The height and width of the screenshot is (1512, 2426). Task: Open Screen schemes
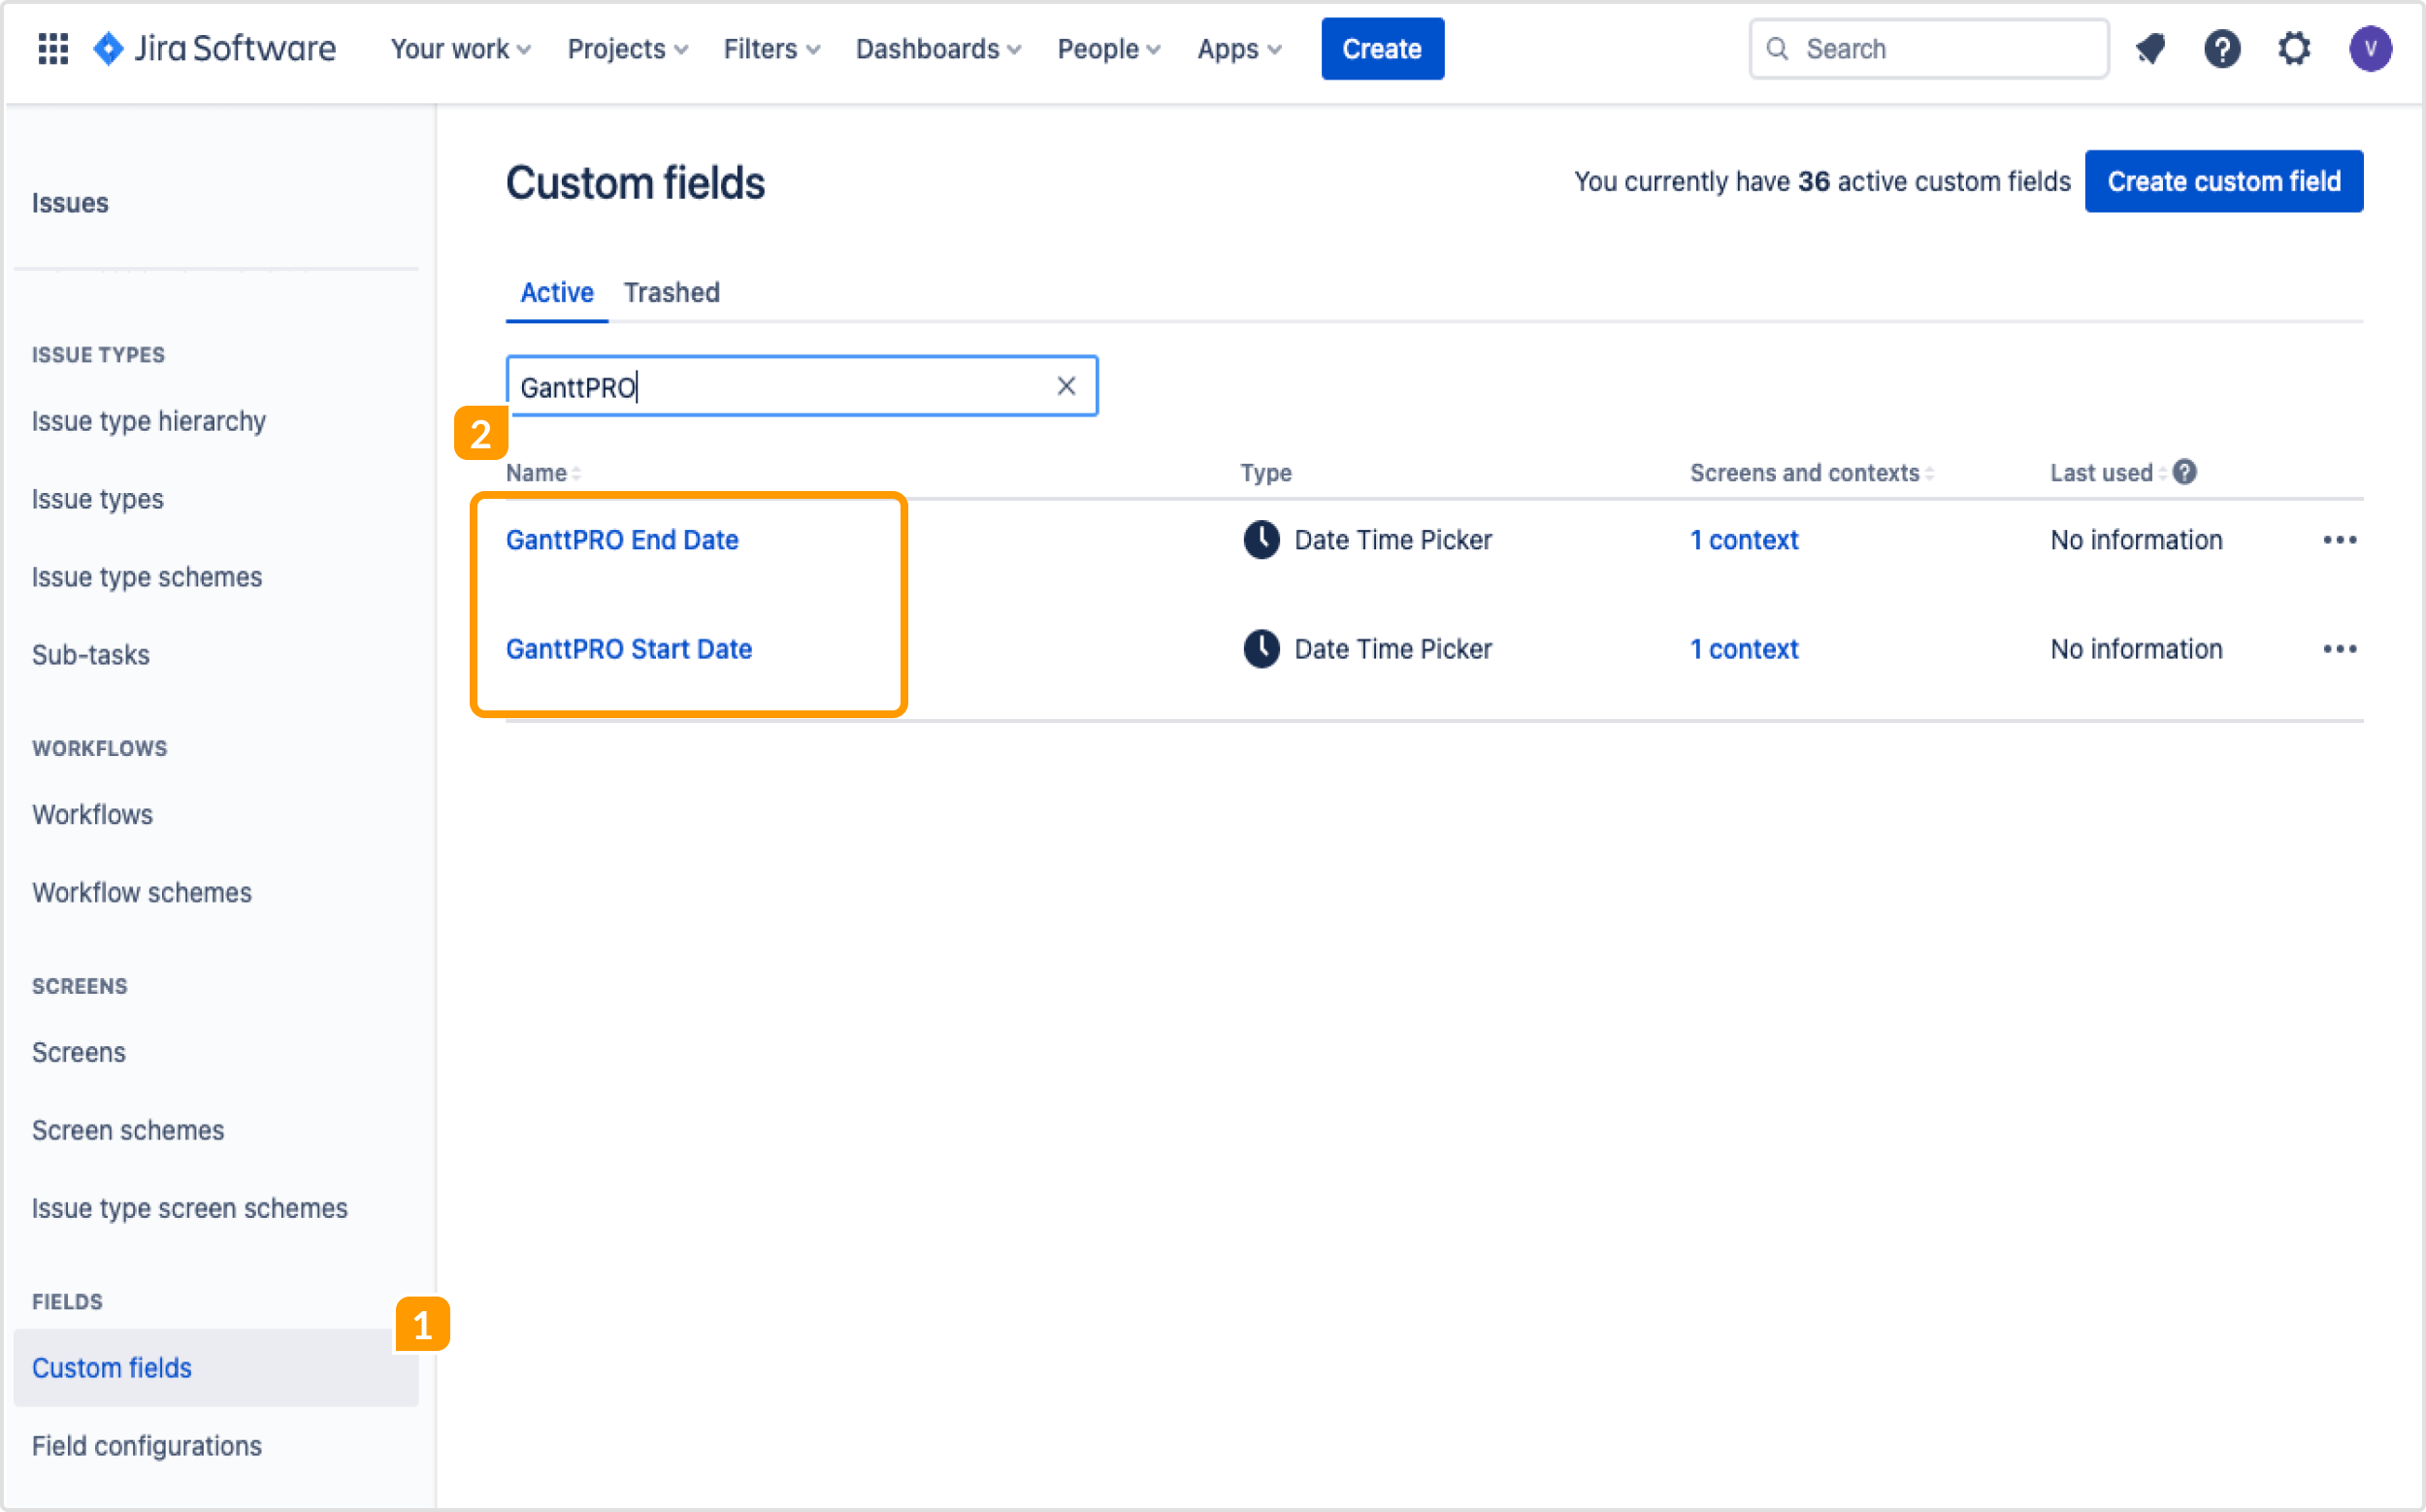point(128,1130)
